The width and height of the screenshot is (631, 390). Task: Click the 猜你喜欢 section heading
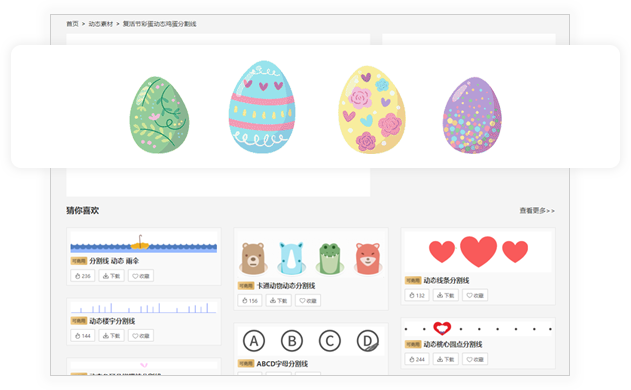(82, 210)
